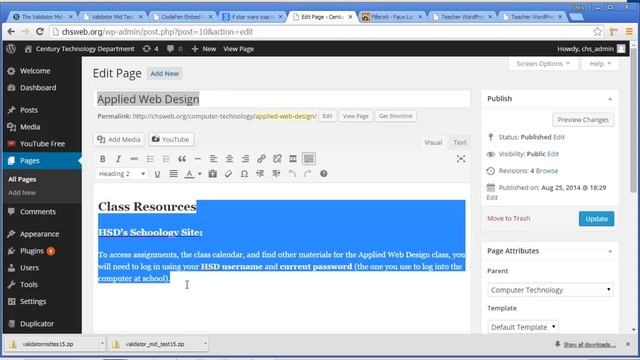Image resolution: width=640 pixels, height=360 pixels.
Task: Toggle italic formatting in editor toolbar
Action: [118, 159]
